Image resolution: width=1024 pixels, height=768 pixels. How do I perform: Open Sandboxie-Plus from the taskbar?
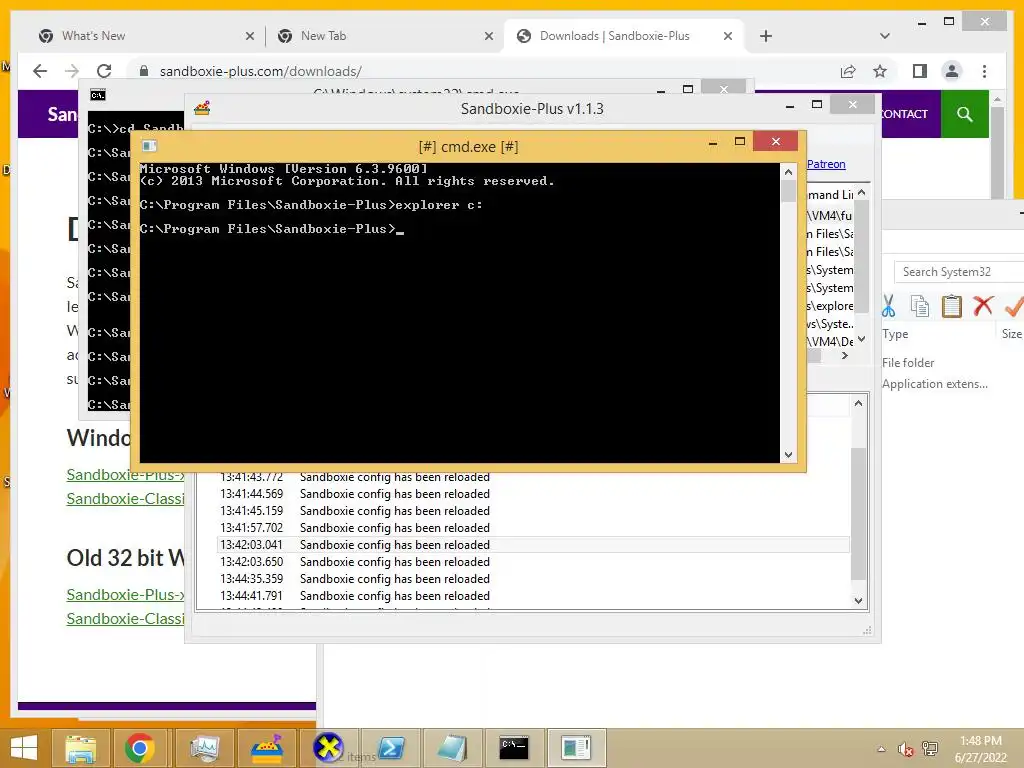[x=267, y=748]
